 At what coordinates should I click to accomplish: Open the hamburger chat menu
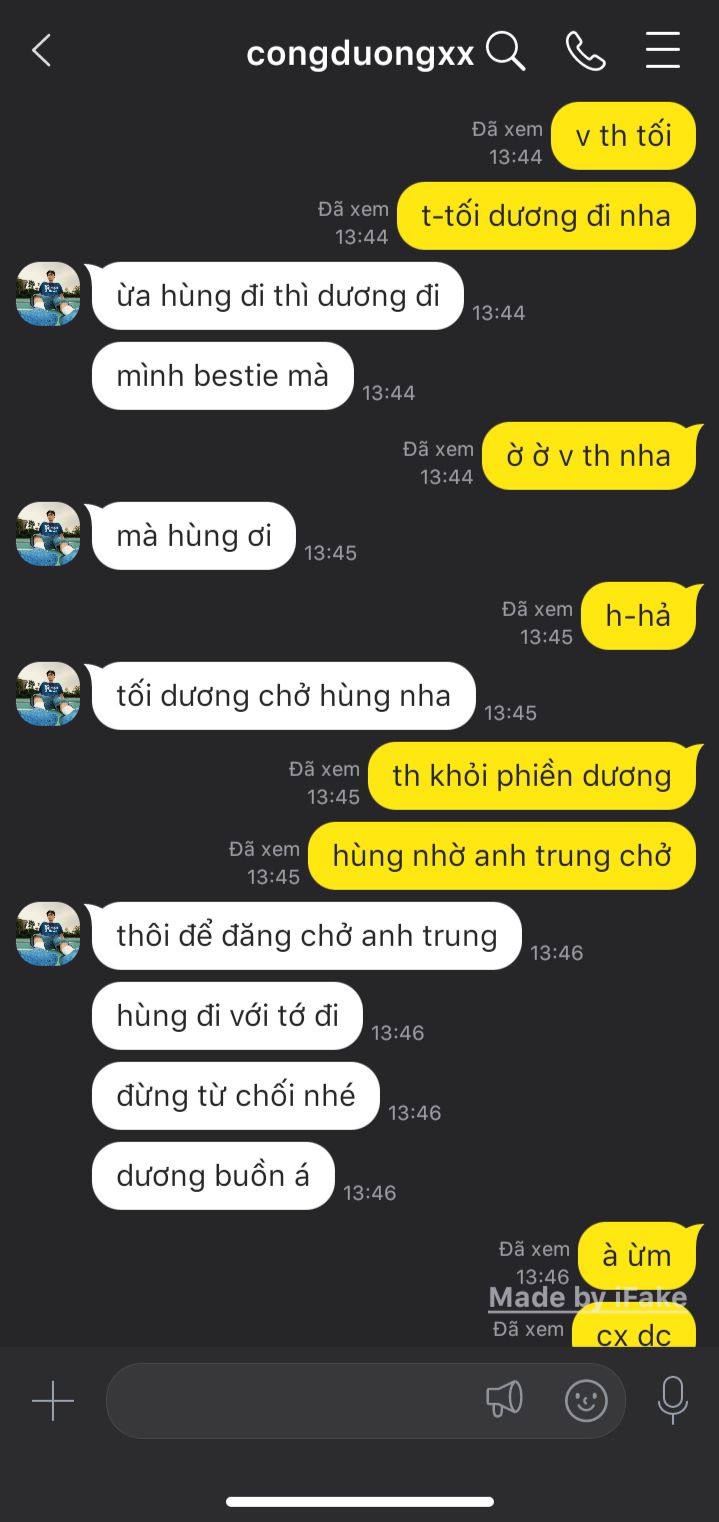pos(663,50)
